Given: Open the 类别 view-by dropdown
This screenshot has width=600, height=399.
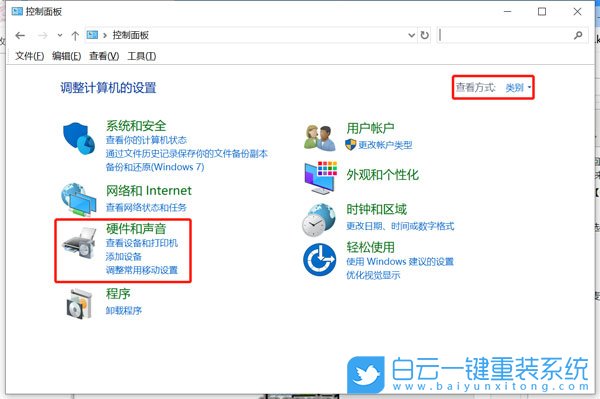Looking at the screenshot, I should 518,88.
